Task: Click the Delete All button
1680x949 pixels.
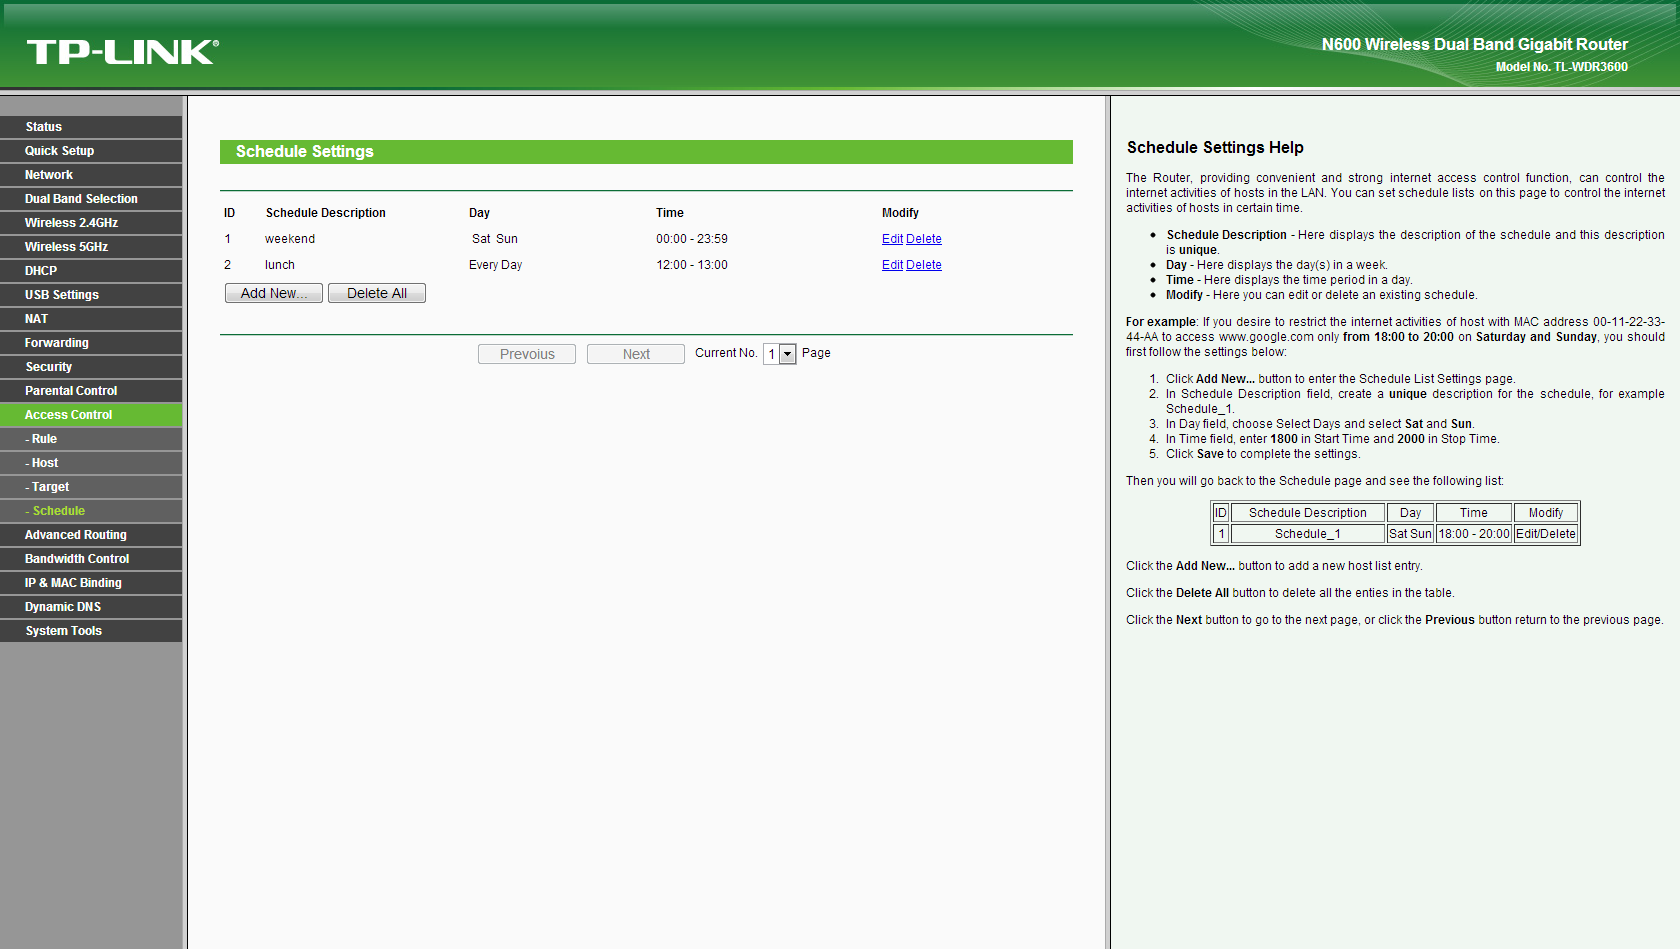Action: click(377, 293)
